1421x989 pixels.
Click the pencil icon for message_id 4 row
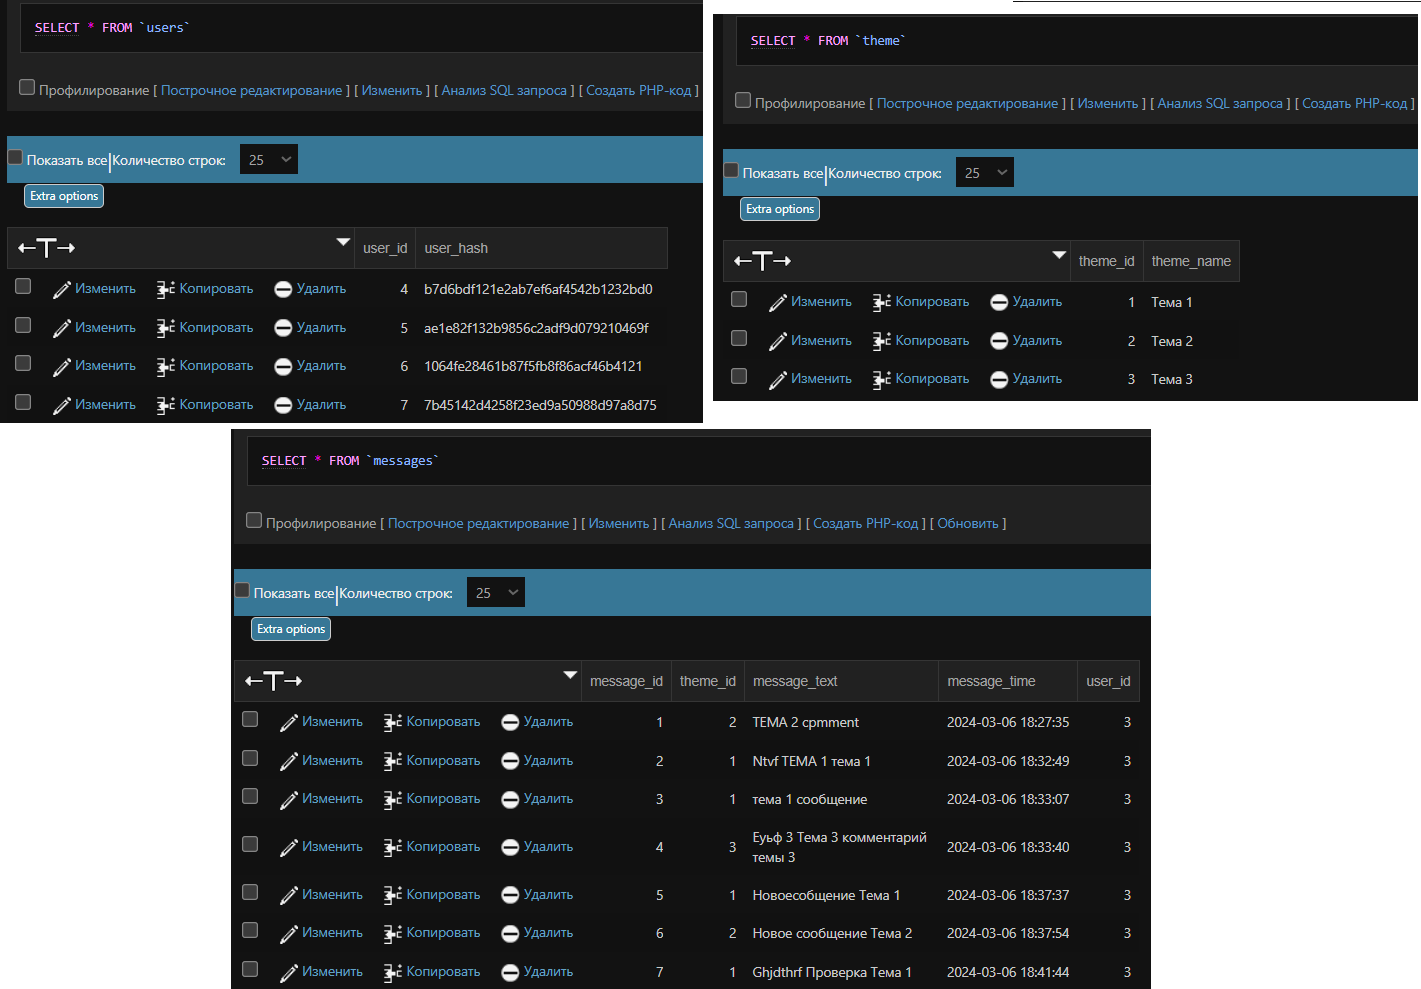pyautogui.click(x=289, y=847)
